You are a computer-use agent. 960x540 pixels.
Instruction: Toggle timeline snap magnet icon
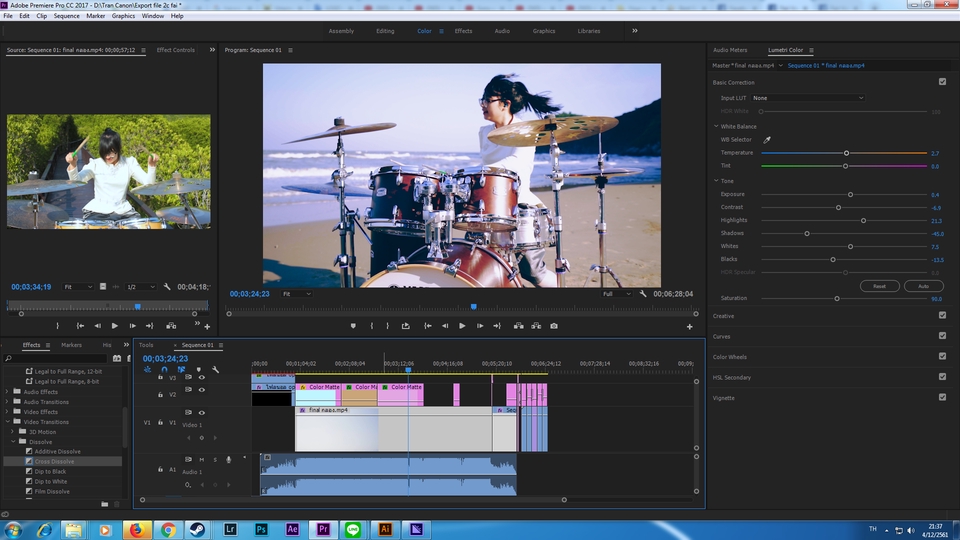click(164, 370)
